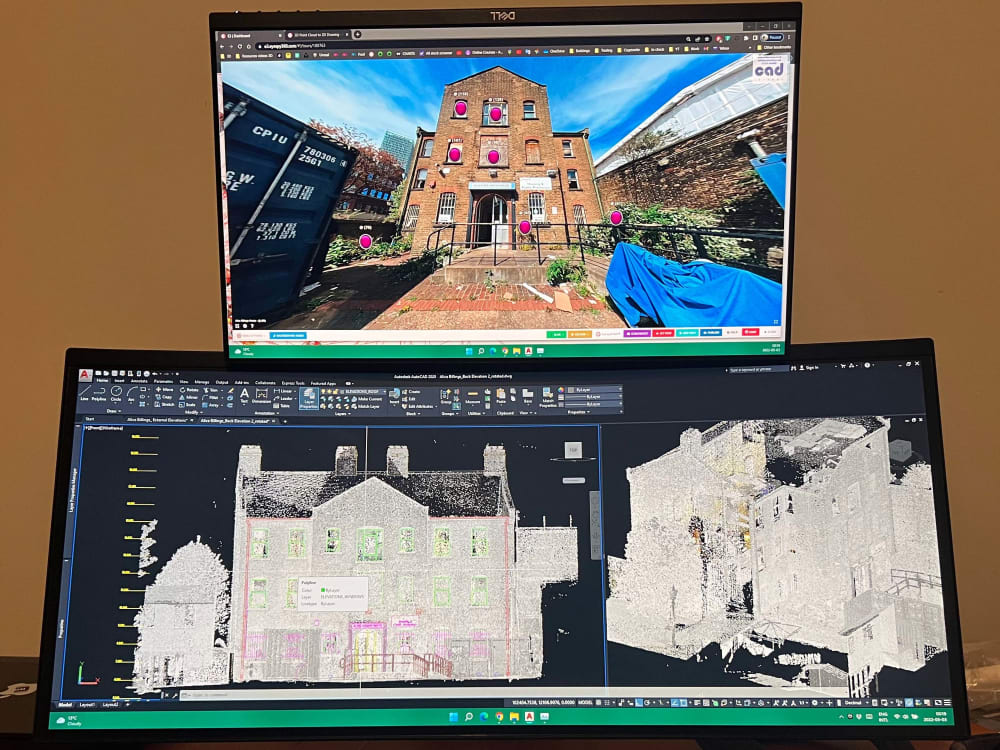This screenshot has width=1000, height=750.
Task: Expand the Draw panel dropdown
Action: tap(114, 411)
